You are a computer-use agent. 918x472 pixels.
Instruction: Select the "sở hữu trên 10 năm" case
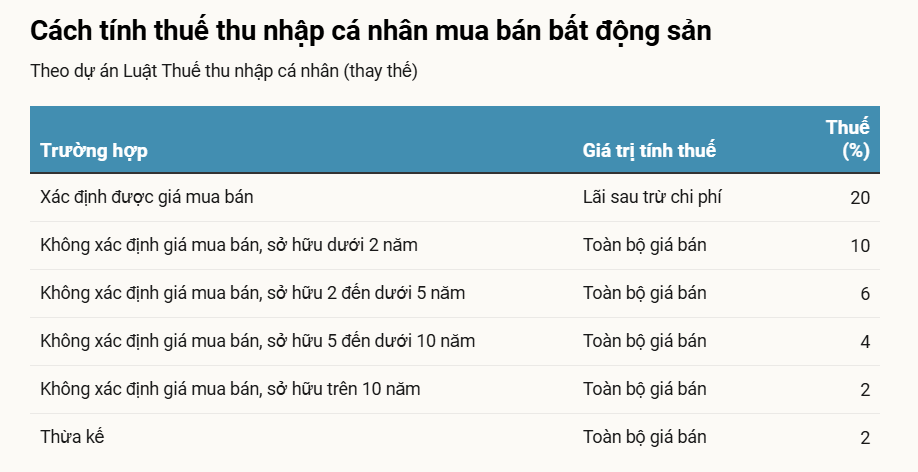230,389
